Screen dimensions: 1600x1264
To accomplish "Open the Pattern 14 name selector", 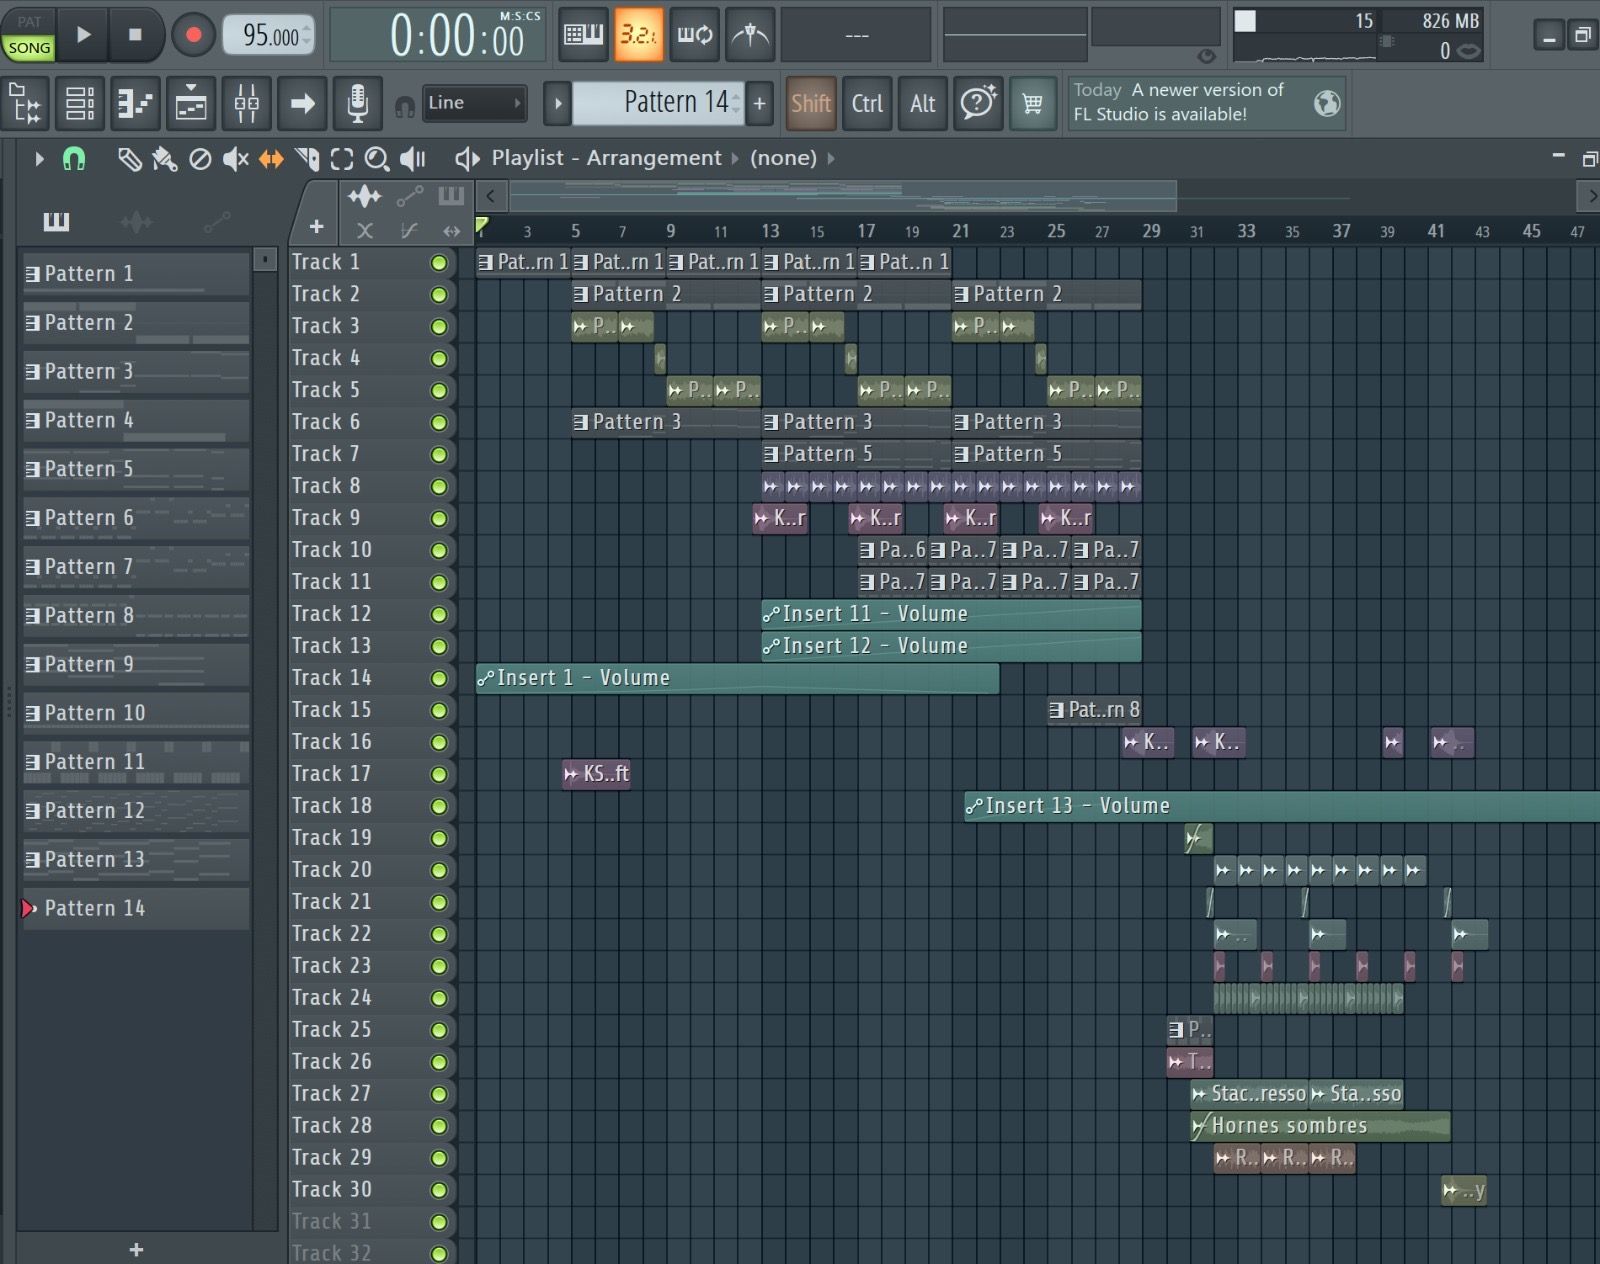I will (658, 103).
